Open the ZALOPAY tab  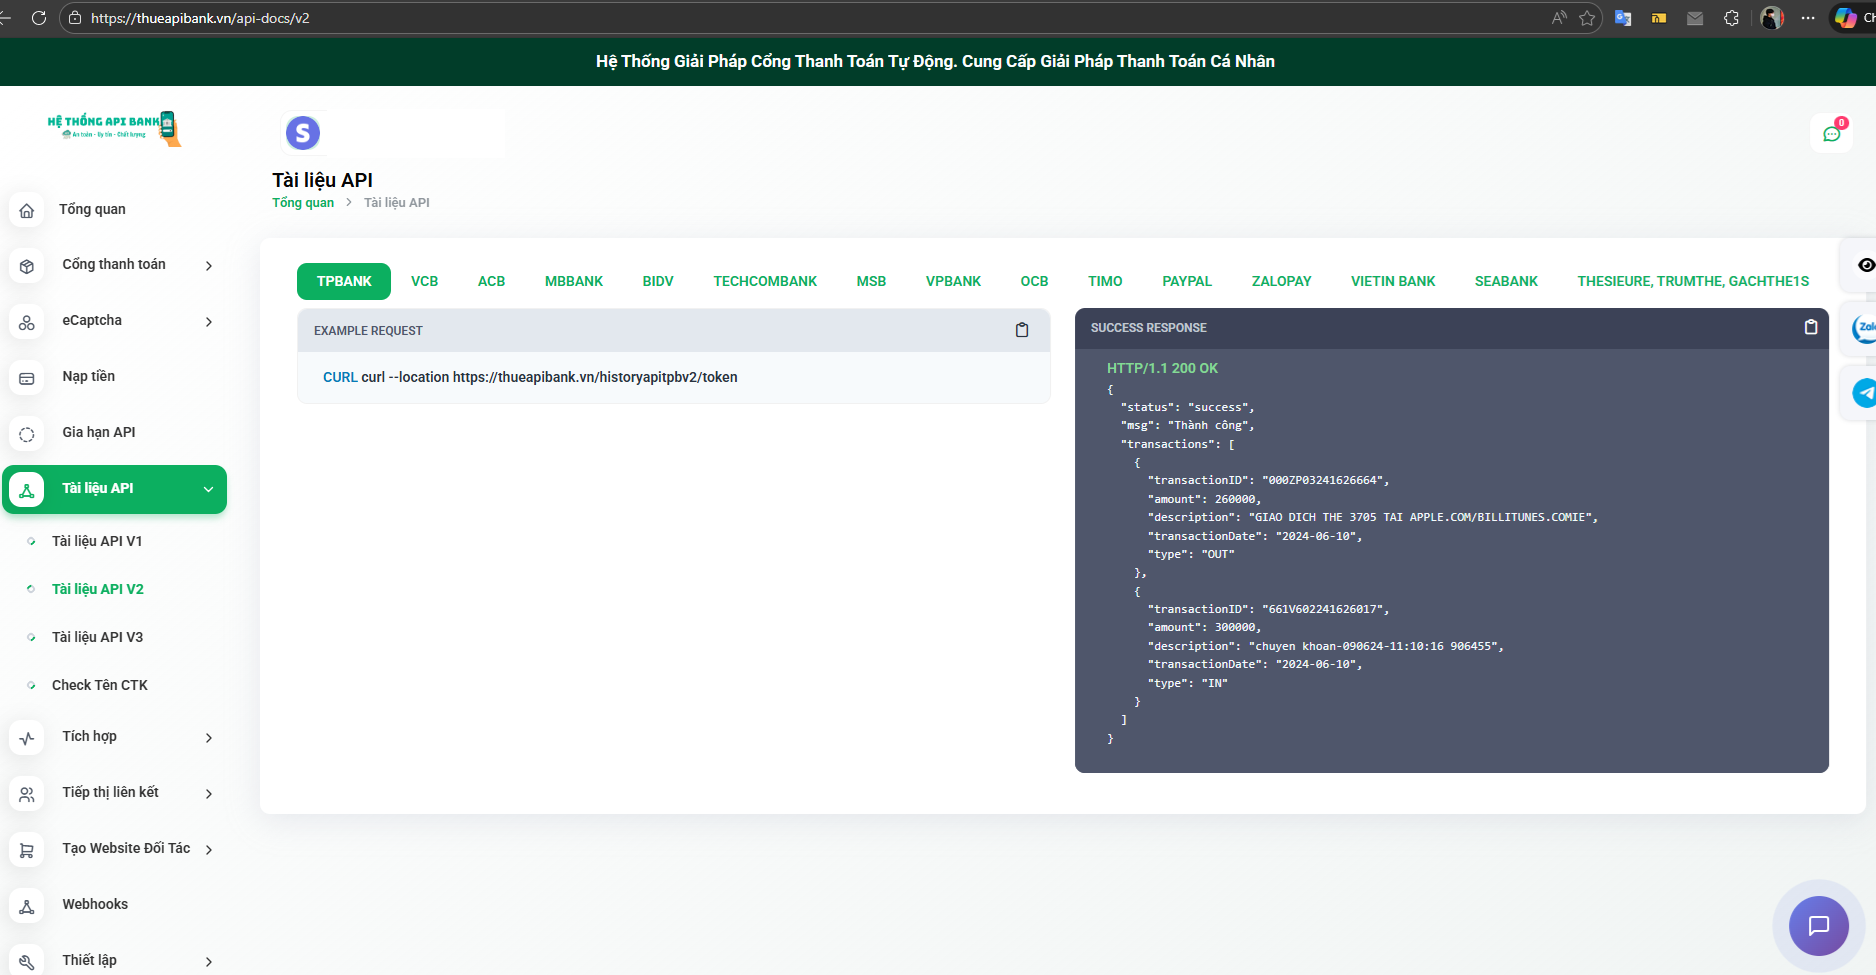(x=1281, y=282)
